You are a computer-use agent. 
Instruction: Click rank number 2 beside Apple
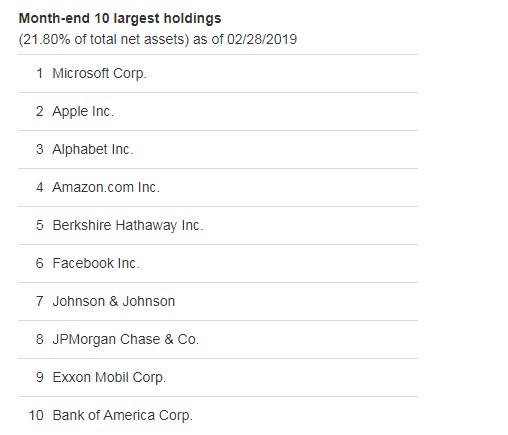pos(40,111)
